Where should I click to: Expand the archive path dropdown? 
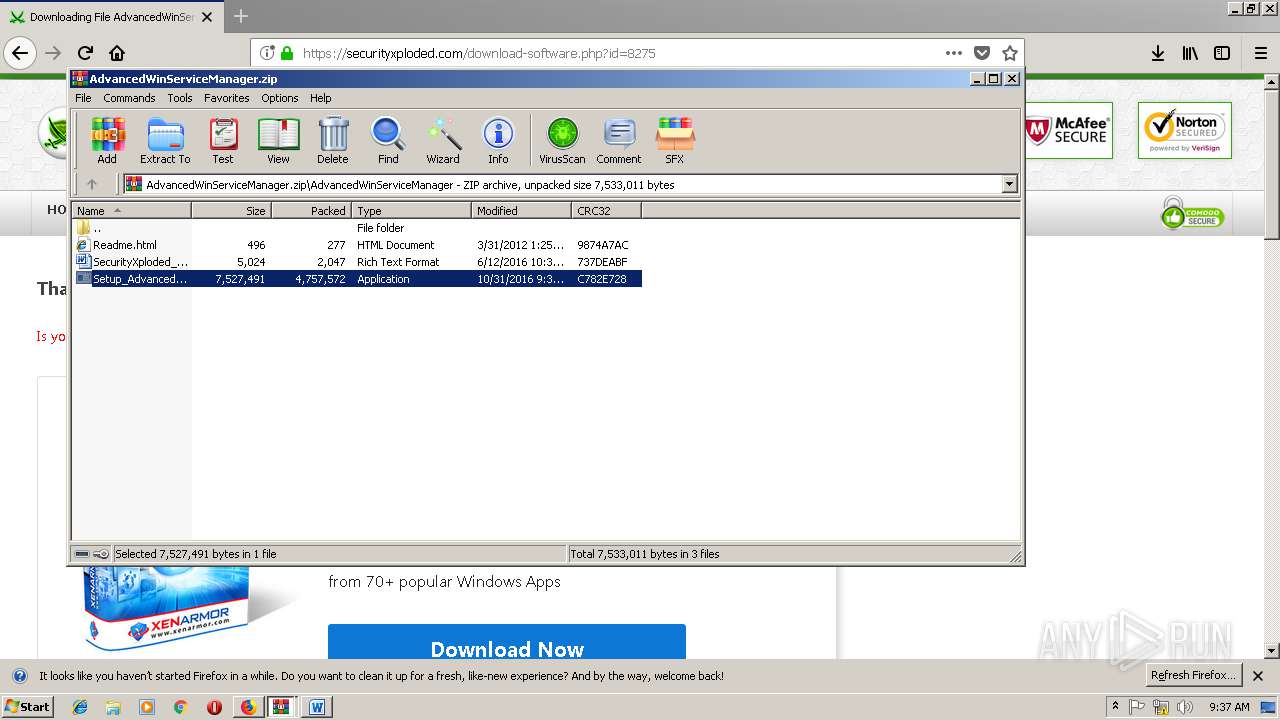pos(1009,184)
